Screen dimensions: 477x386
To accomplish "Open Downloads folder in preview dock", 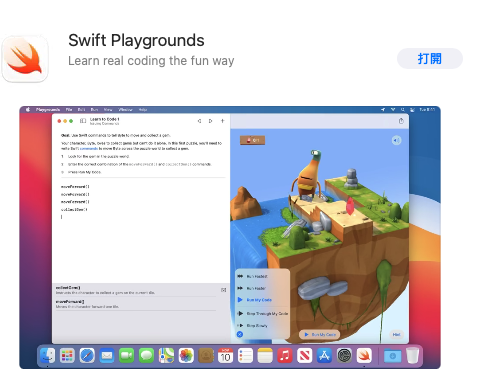I will 392,356.
